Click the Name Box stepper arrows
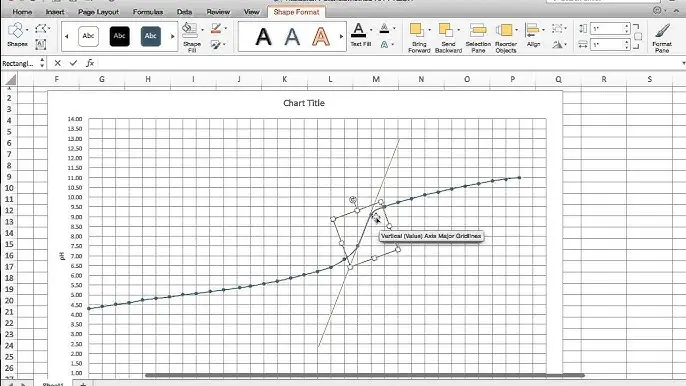 tap(42, 63)
